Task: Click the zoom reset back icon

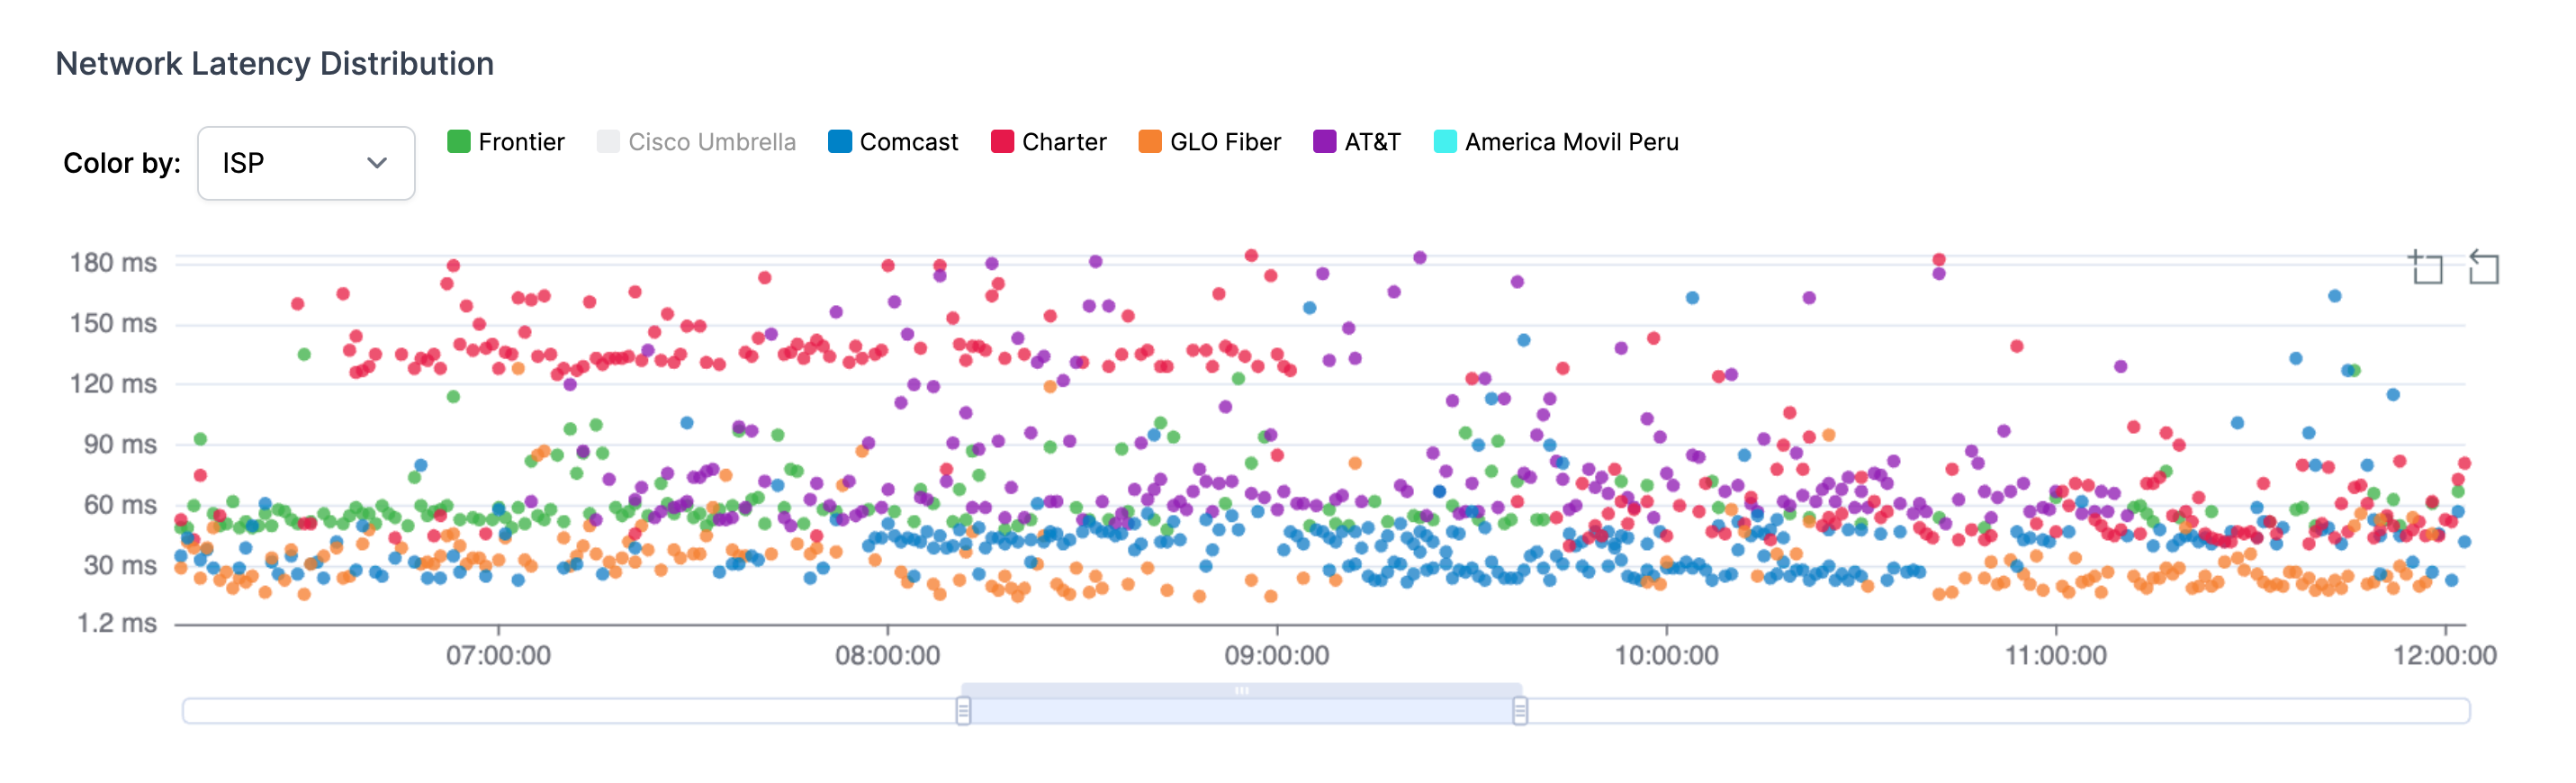Action: point(2483,268)
